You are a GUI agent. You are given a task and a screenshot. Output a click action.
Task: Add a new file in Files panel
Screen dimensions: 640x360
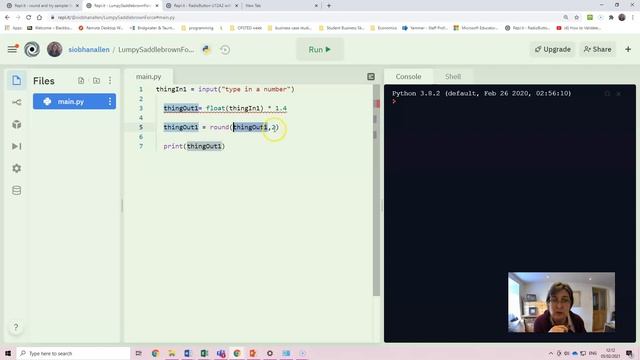pos(81,80)
